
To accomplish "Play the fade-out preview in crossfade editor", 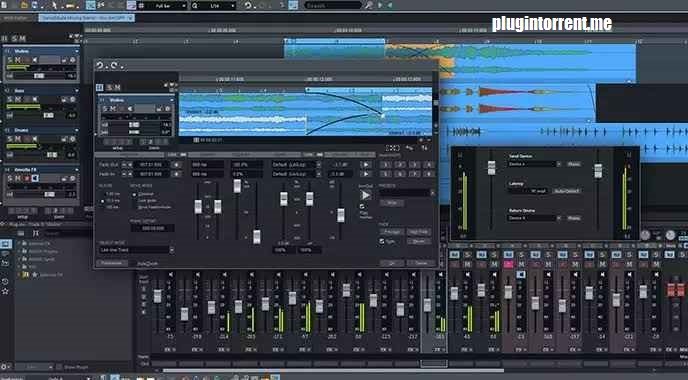I will click(x=365, y=165).
